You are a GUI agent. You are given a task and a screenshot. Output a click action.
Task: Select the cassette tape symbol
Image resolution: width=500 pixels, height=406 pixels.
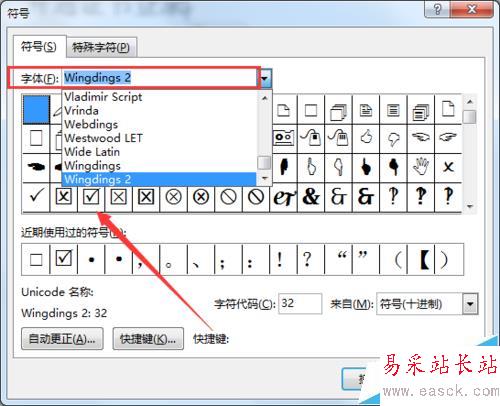tap(283, 138)
